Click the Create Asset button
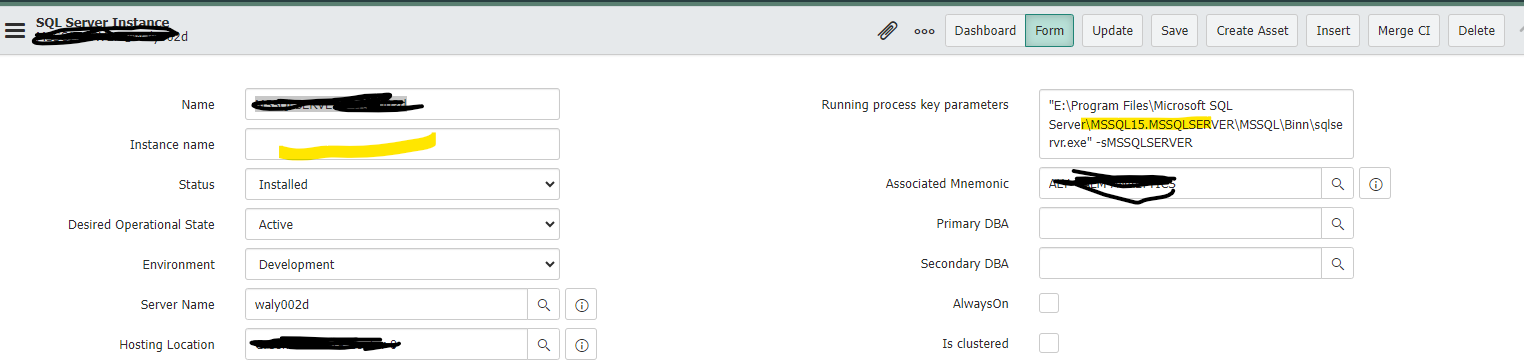 1252,30
